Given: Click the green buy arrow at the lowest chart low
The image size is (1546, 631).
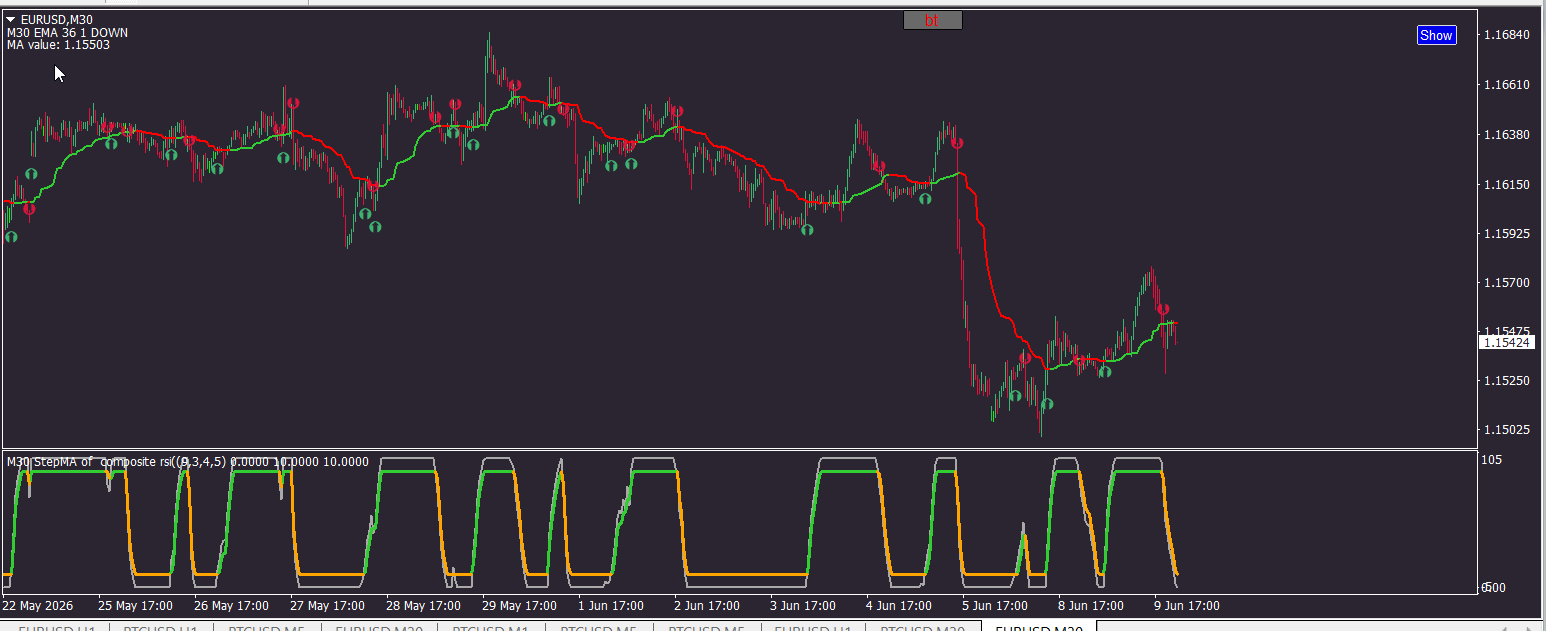Looking at the screenshot, I should [1047, 404].
